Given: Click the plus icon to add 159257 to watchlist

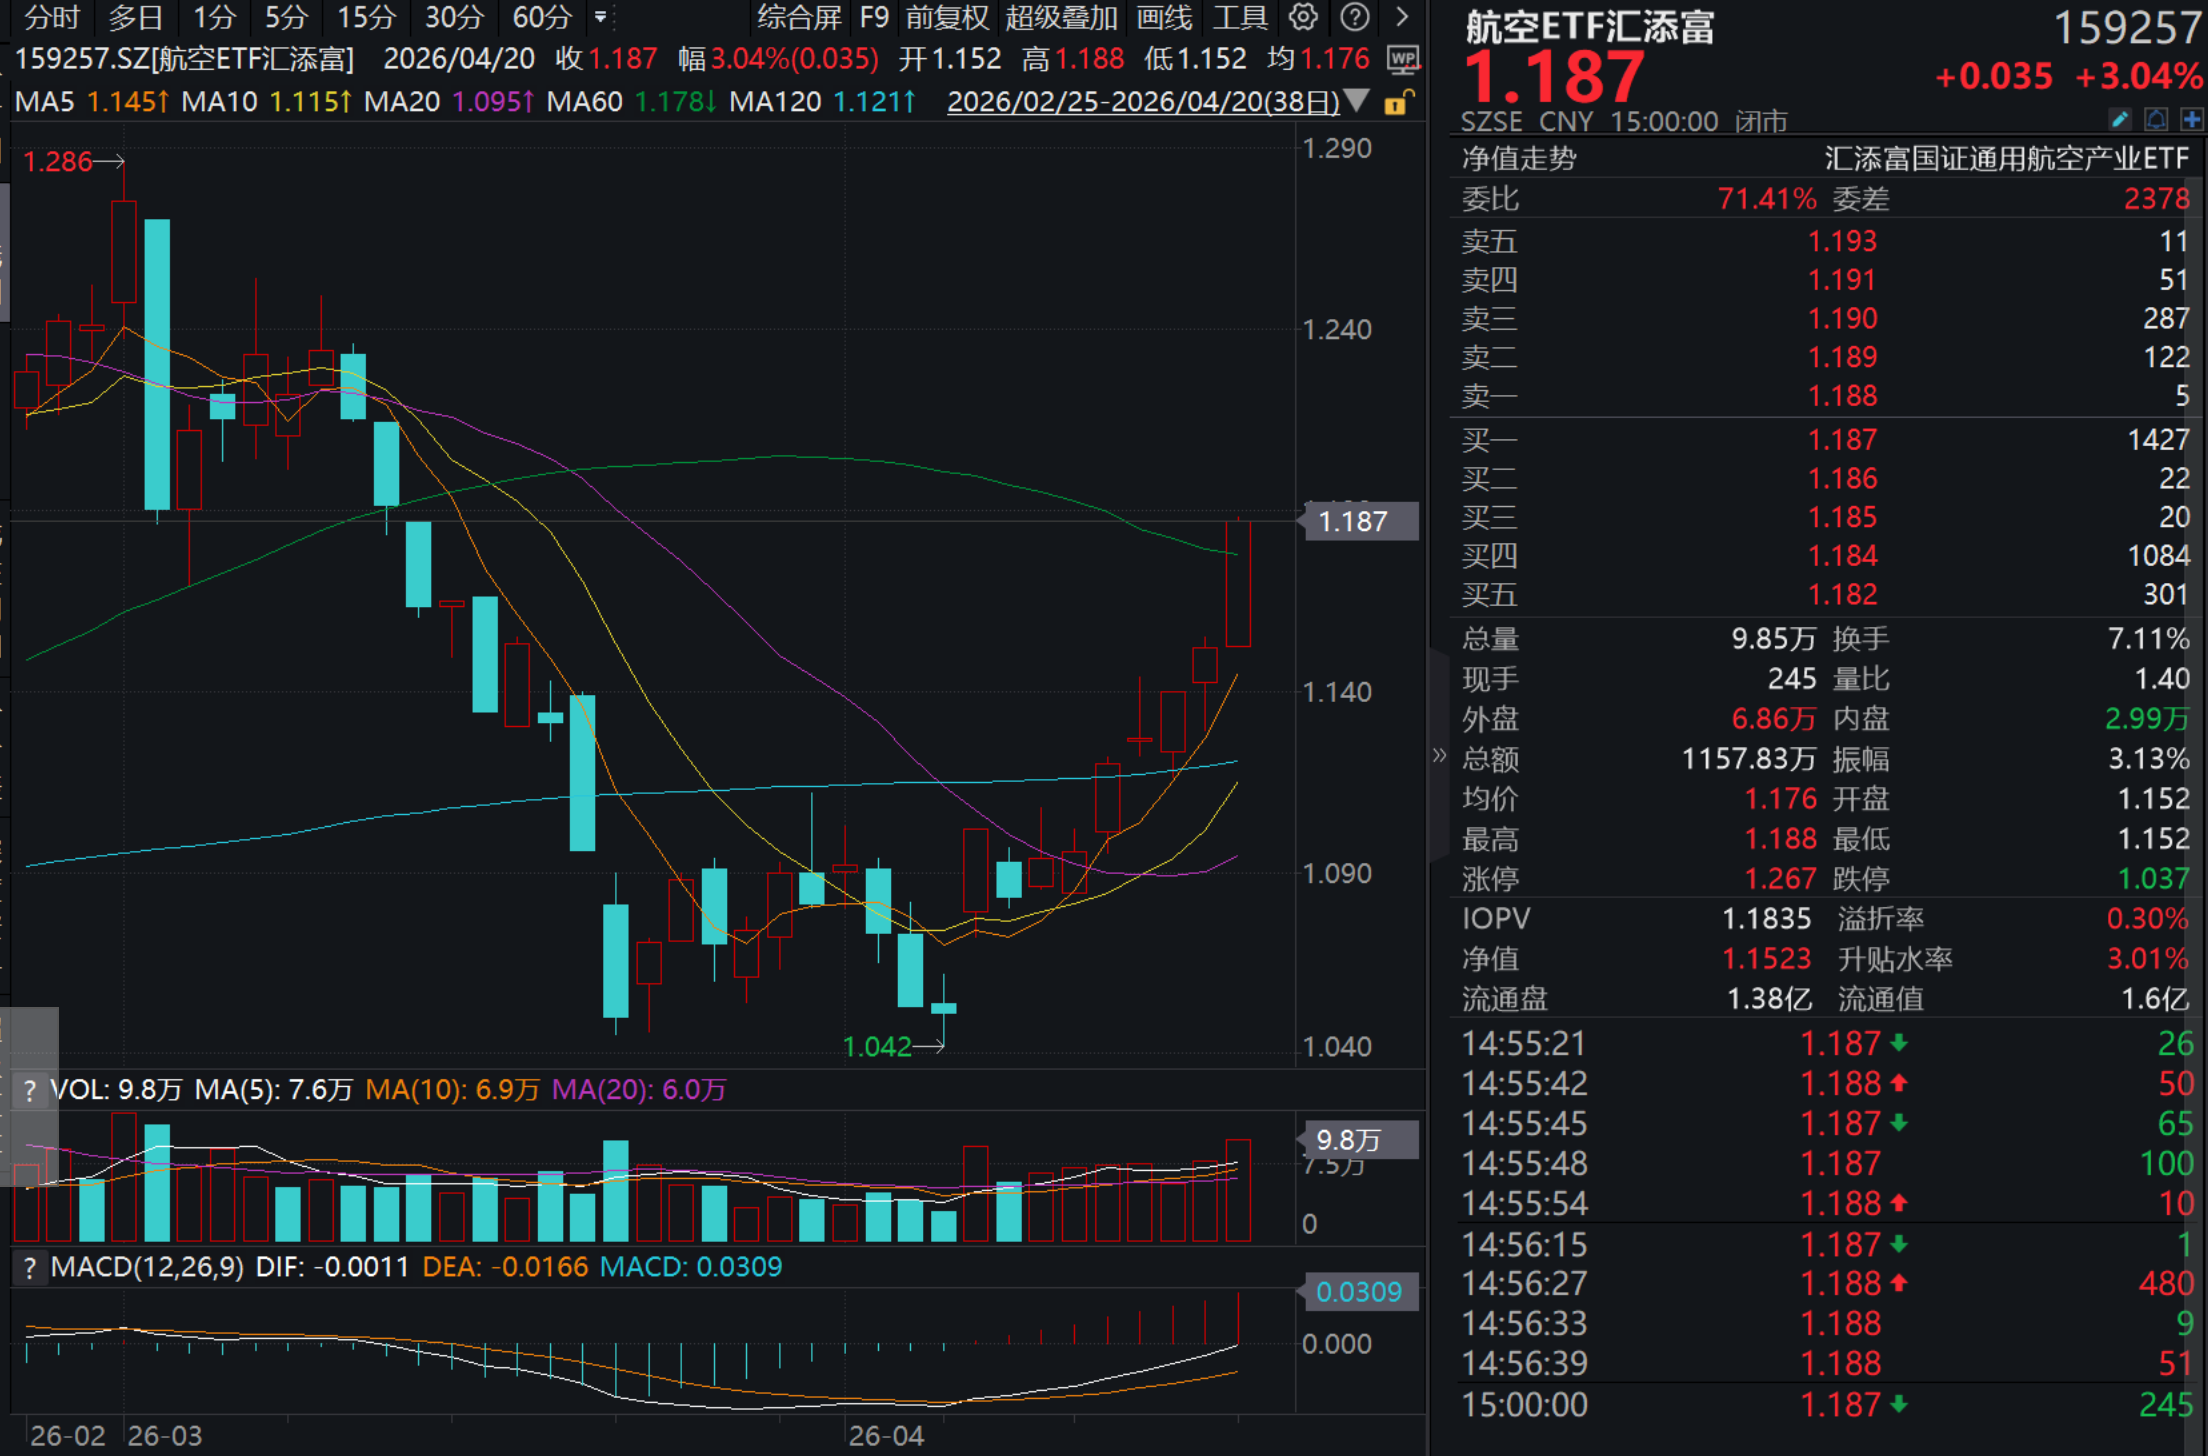Looking at the screenshot, I should click(x=2193, y=119).
